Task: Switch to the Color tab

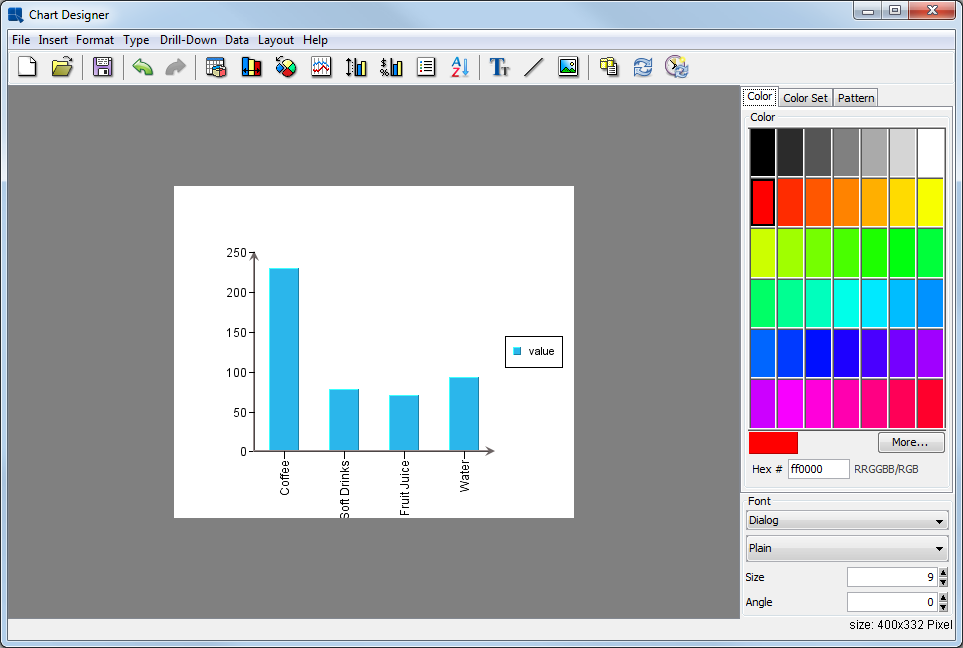Action: [760, 96]
